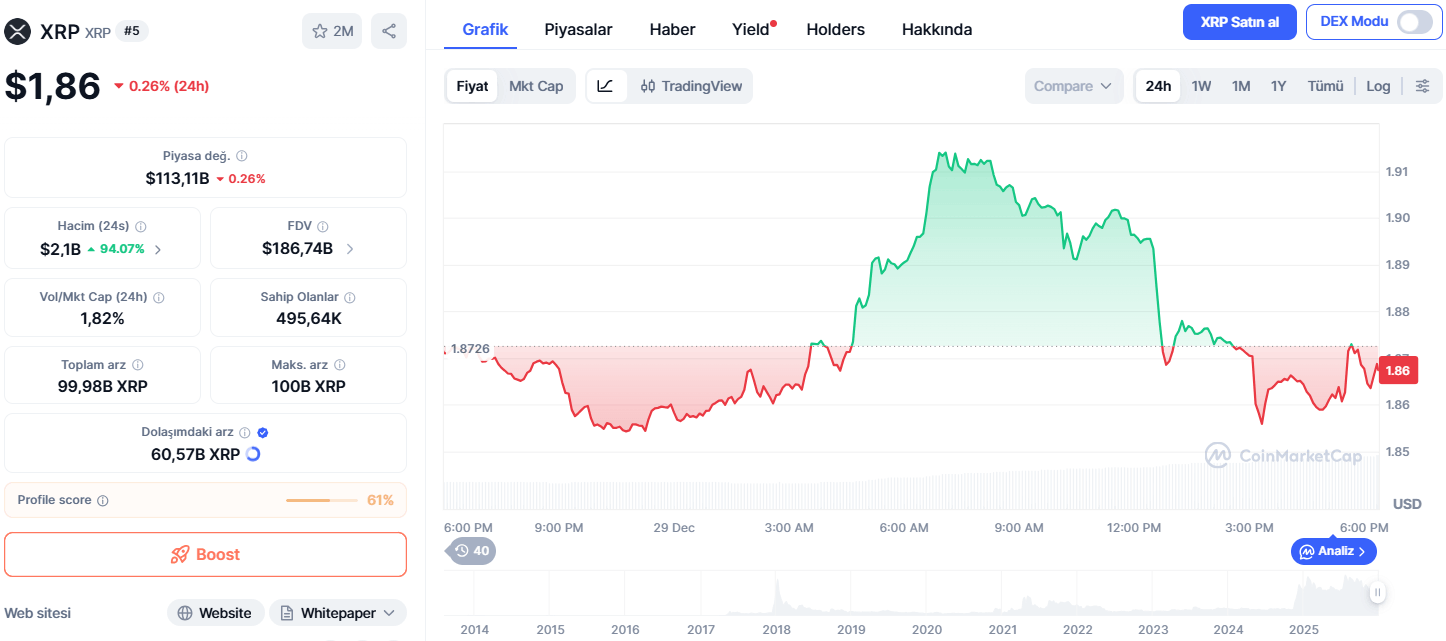This screenshot has width=1446, height=641.
Task: Switch to the TradingView candlestick chart
Action: [x=691, y=86]
